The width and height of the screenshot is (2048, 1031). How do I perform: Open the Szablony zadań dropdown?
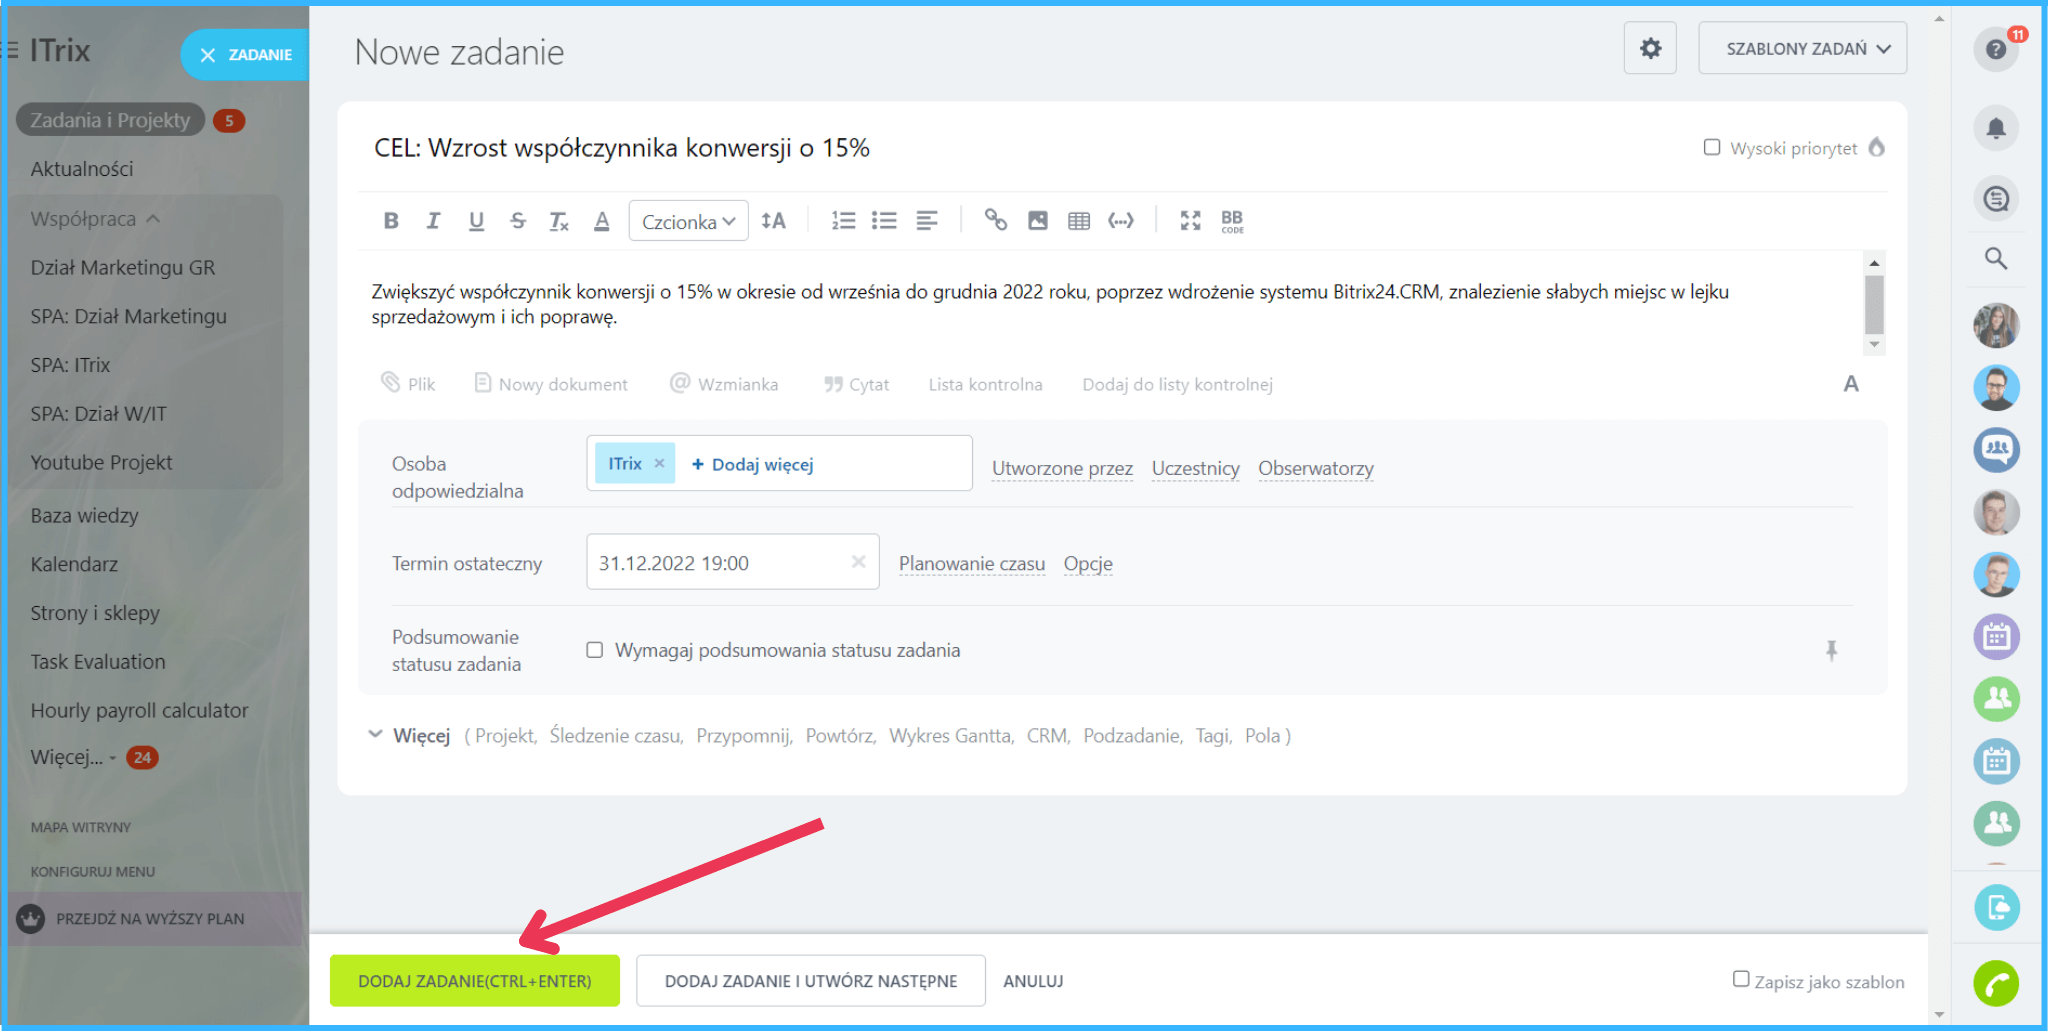pyautogui.click(x=1802, y=48)
